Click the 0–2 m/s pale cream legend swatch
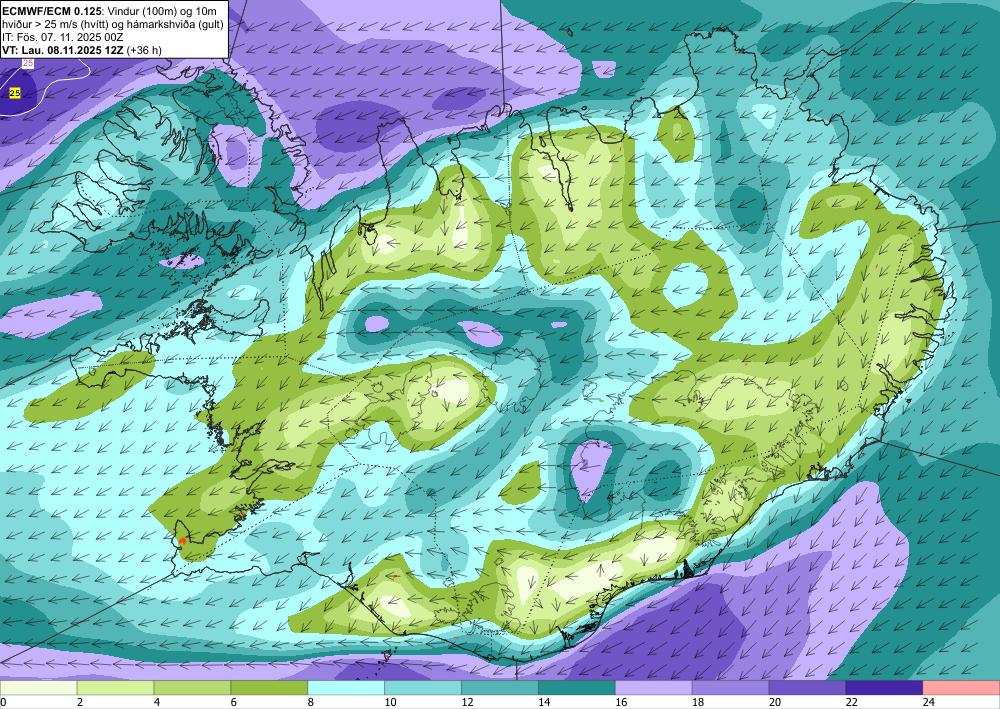 pos(38,689)
